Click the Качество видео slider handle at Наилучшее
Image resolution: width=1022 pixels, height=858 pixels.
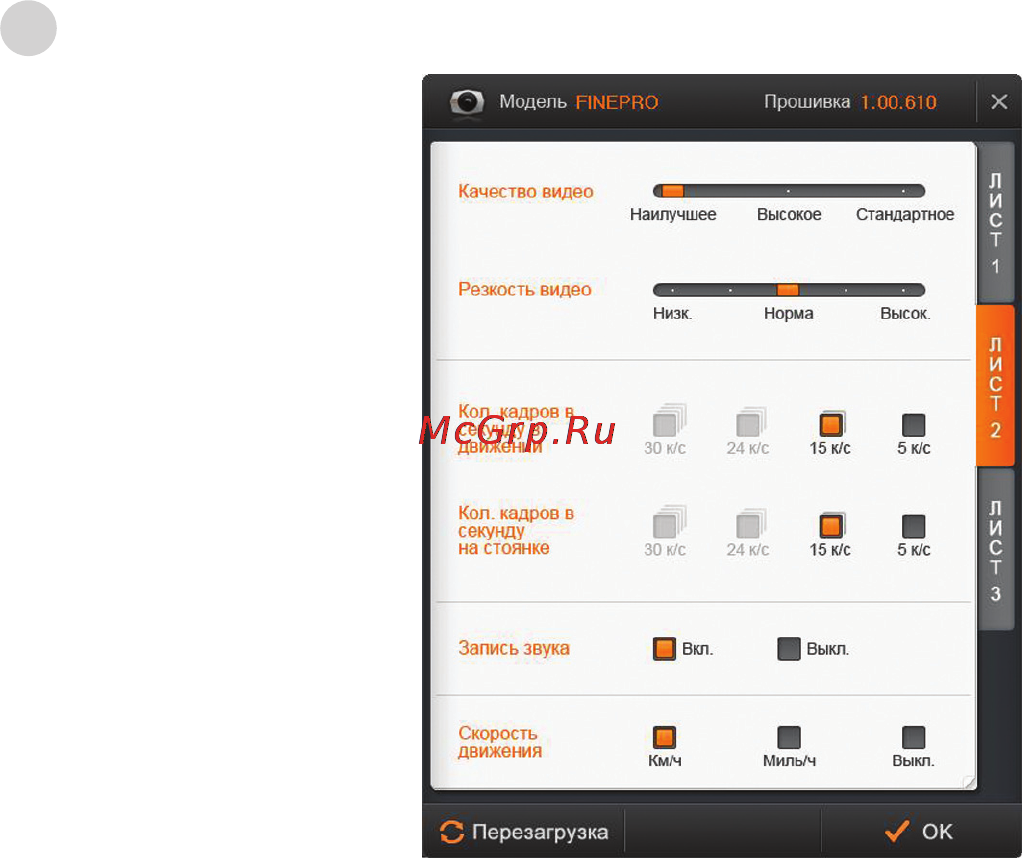(x=672, y=191)
